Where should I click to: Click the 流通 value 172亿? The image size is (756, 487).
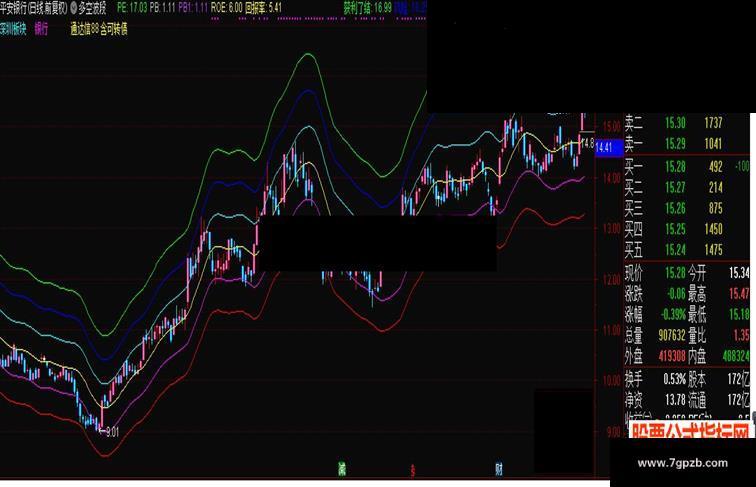click(x=739, y=400)
